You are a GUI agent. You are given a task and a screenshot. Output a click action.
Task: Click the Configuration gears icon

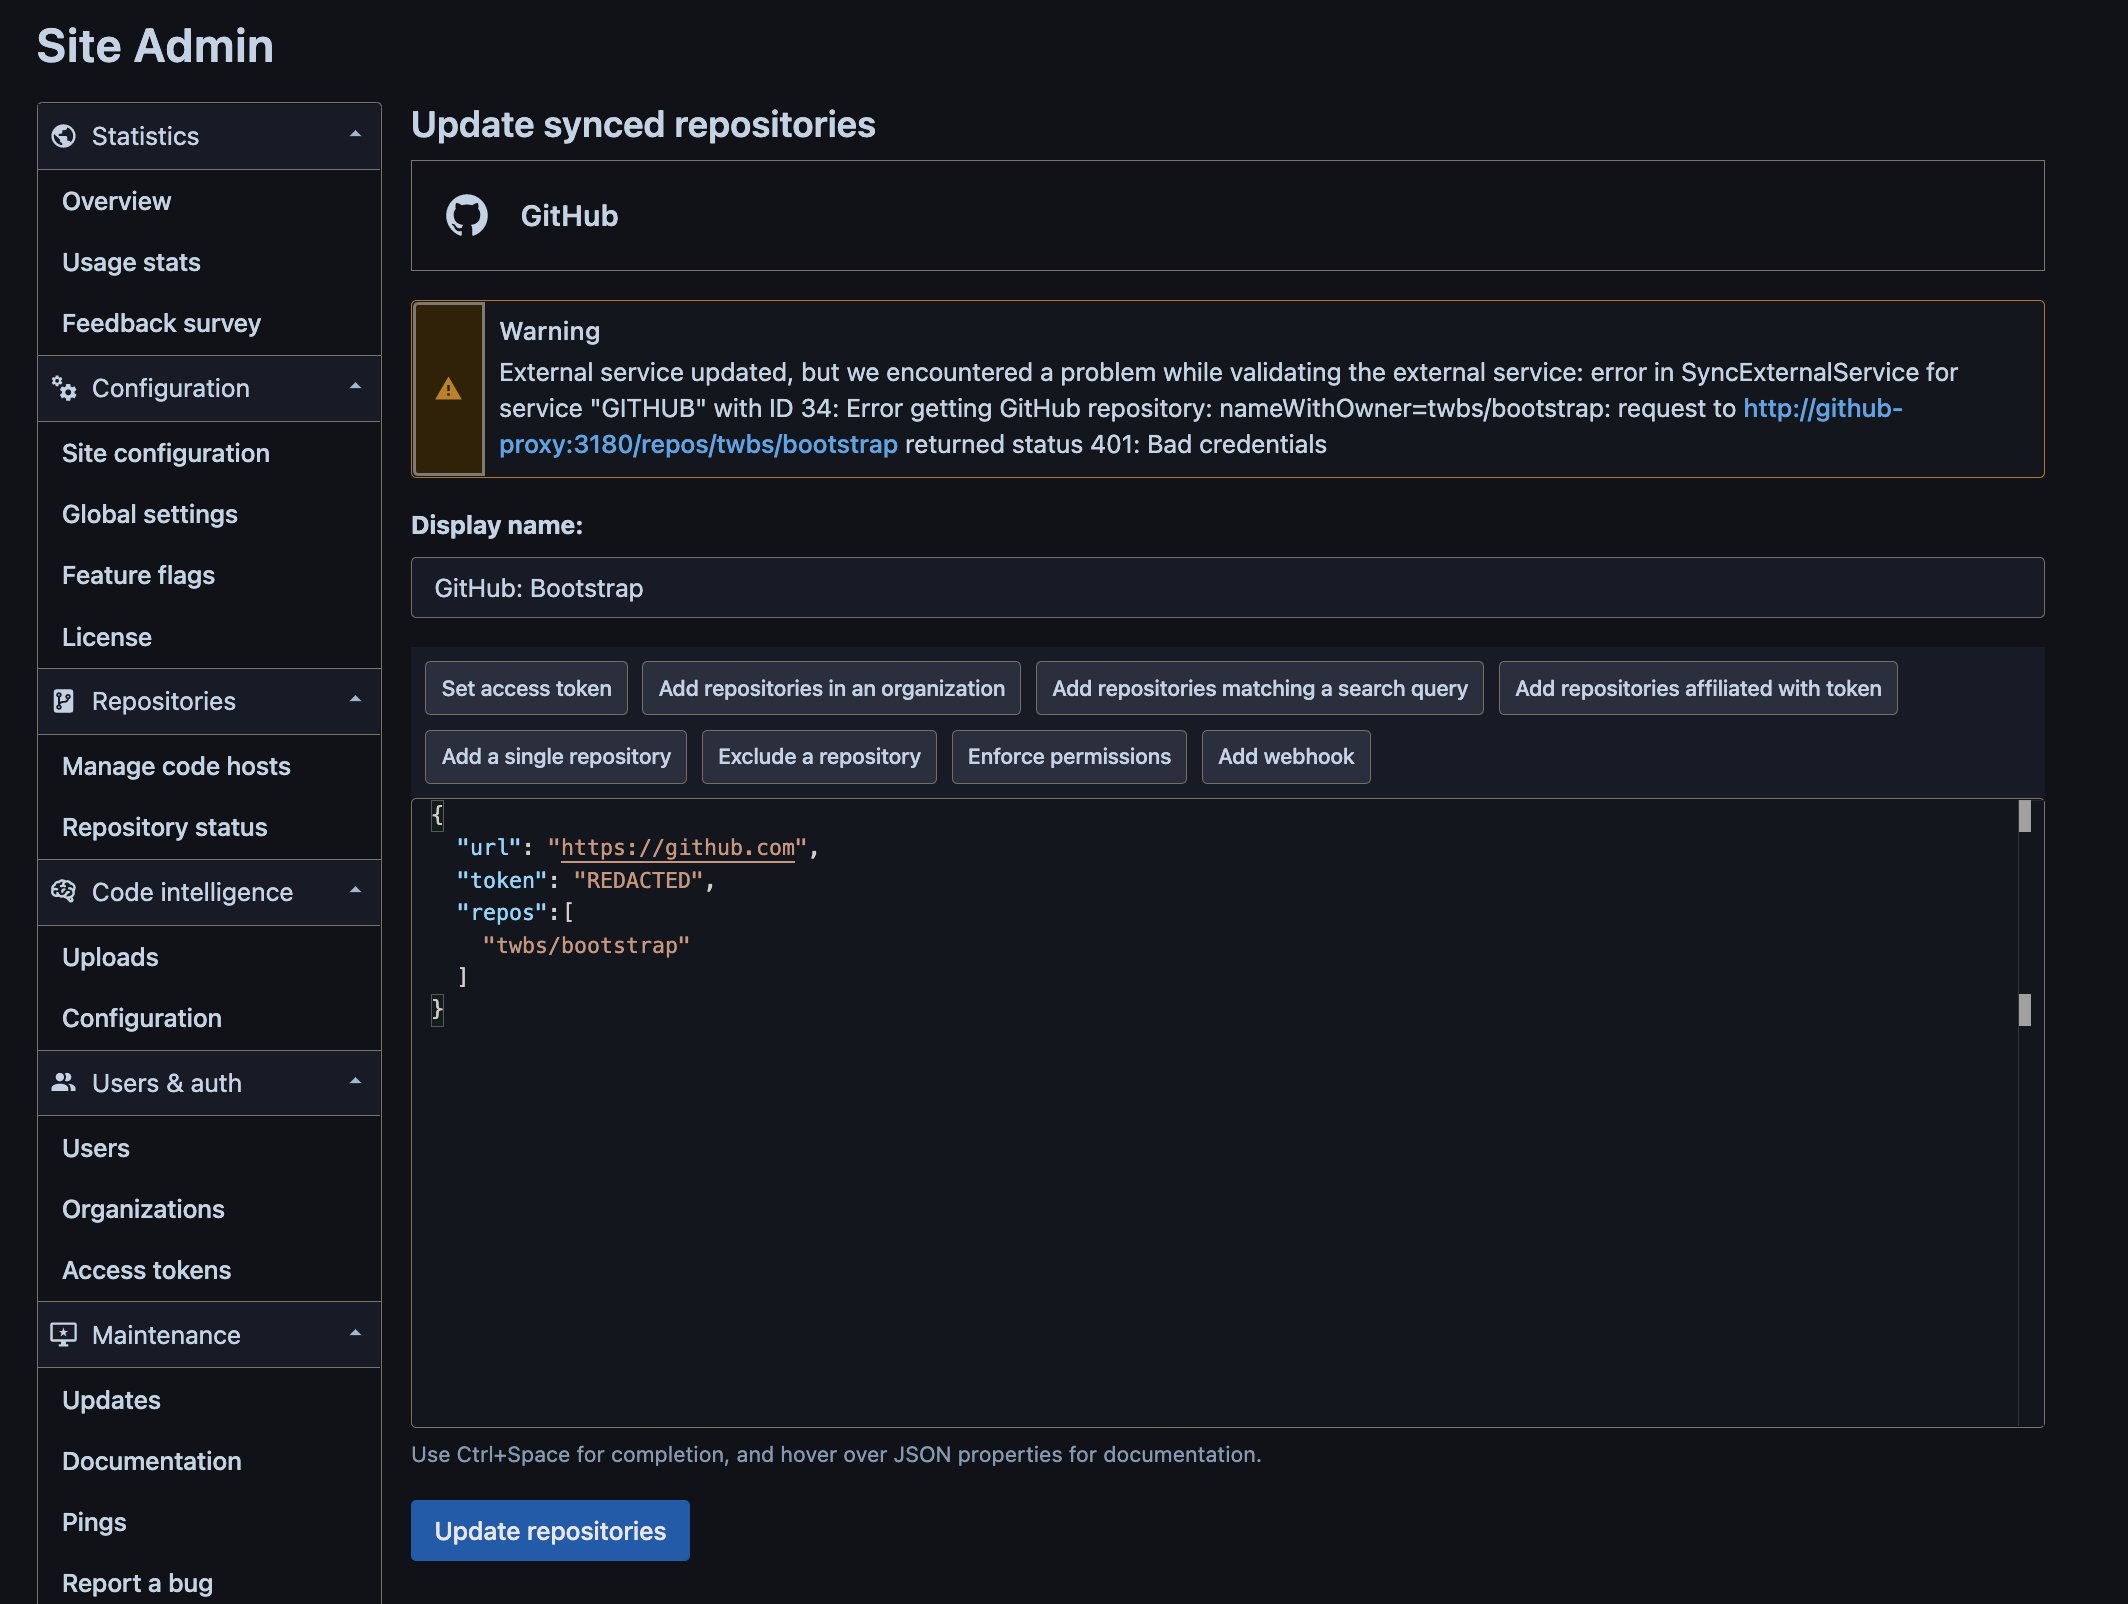[x=64, y=388]
